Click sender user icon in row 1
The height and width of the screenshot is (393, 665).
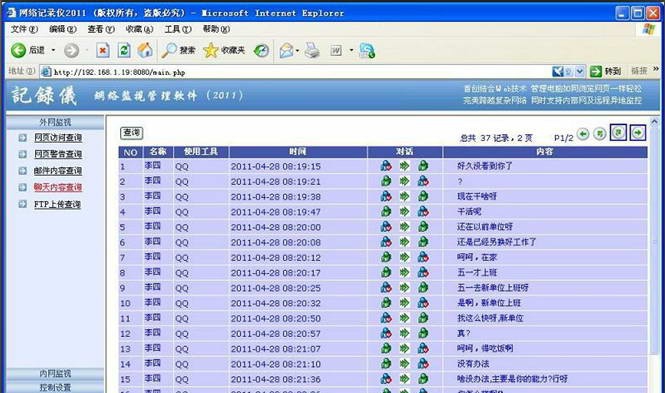click(386, 166)
